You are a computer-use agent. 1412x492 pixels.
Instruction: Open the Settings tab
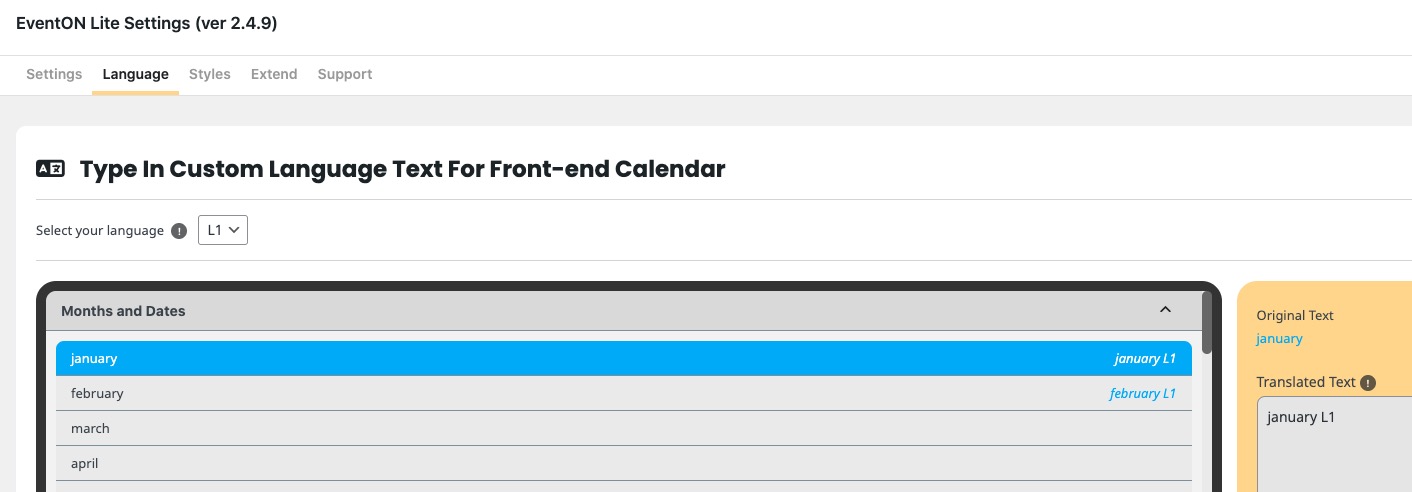54,74
